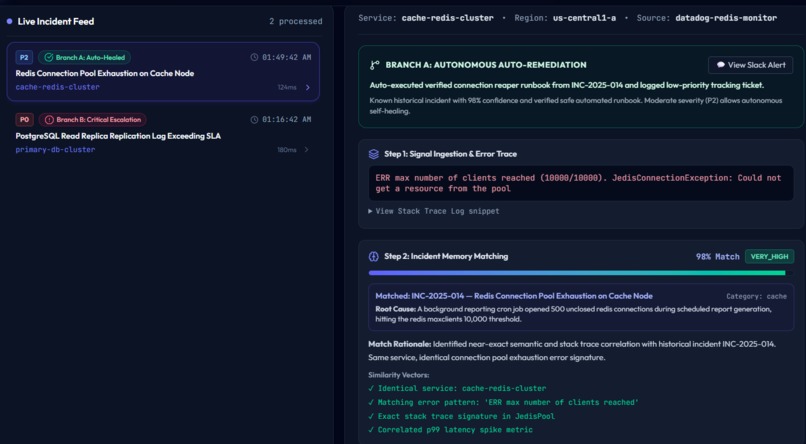
Task: Click the Auto-Healed checkmark icon in Branch A badge
Action: pos(49,58)
